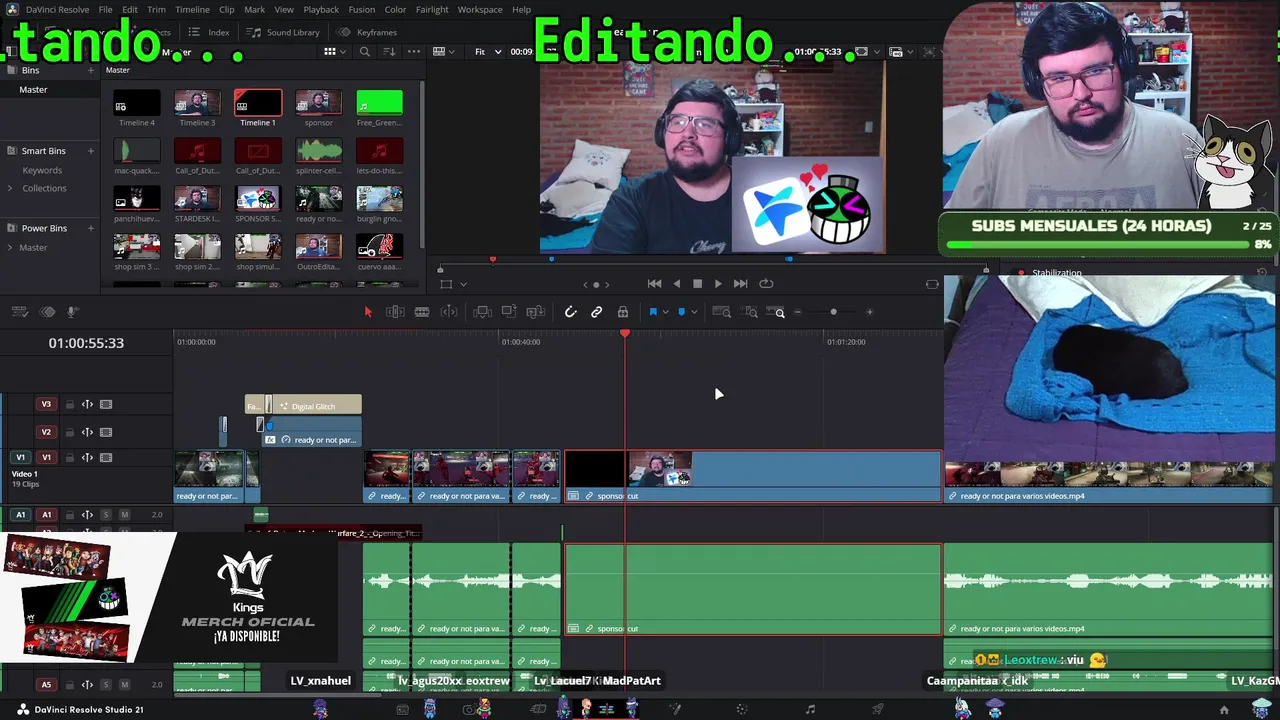Open the Index panel

click(209, 32)
